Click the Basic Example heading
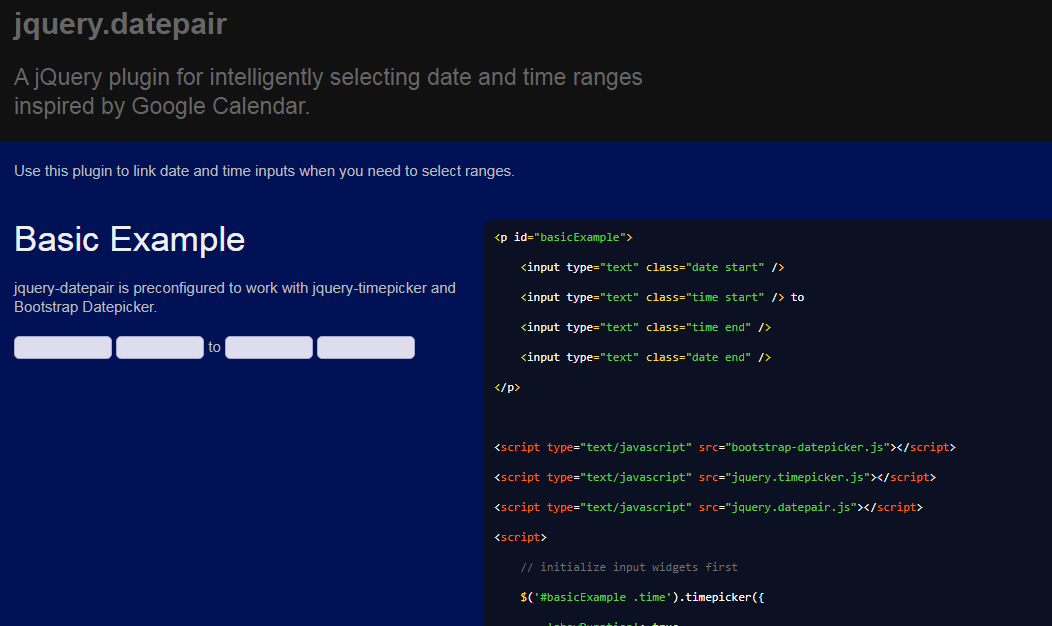The height and width of the screenshot is (626, 1052). [129, 240]
